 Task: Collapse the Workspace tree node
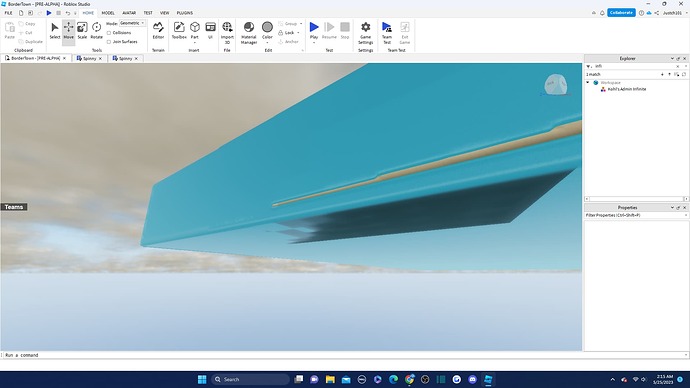point(587,82)
